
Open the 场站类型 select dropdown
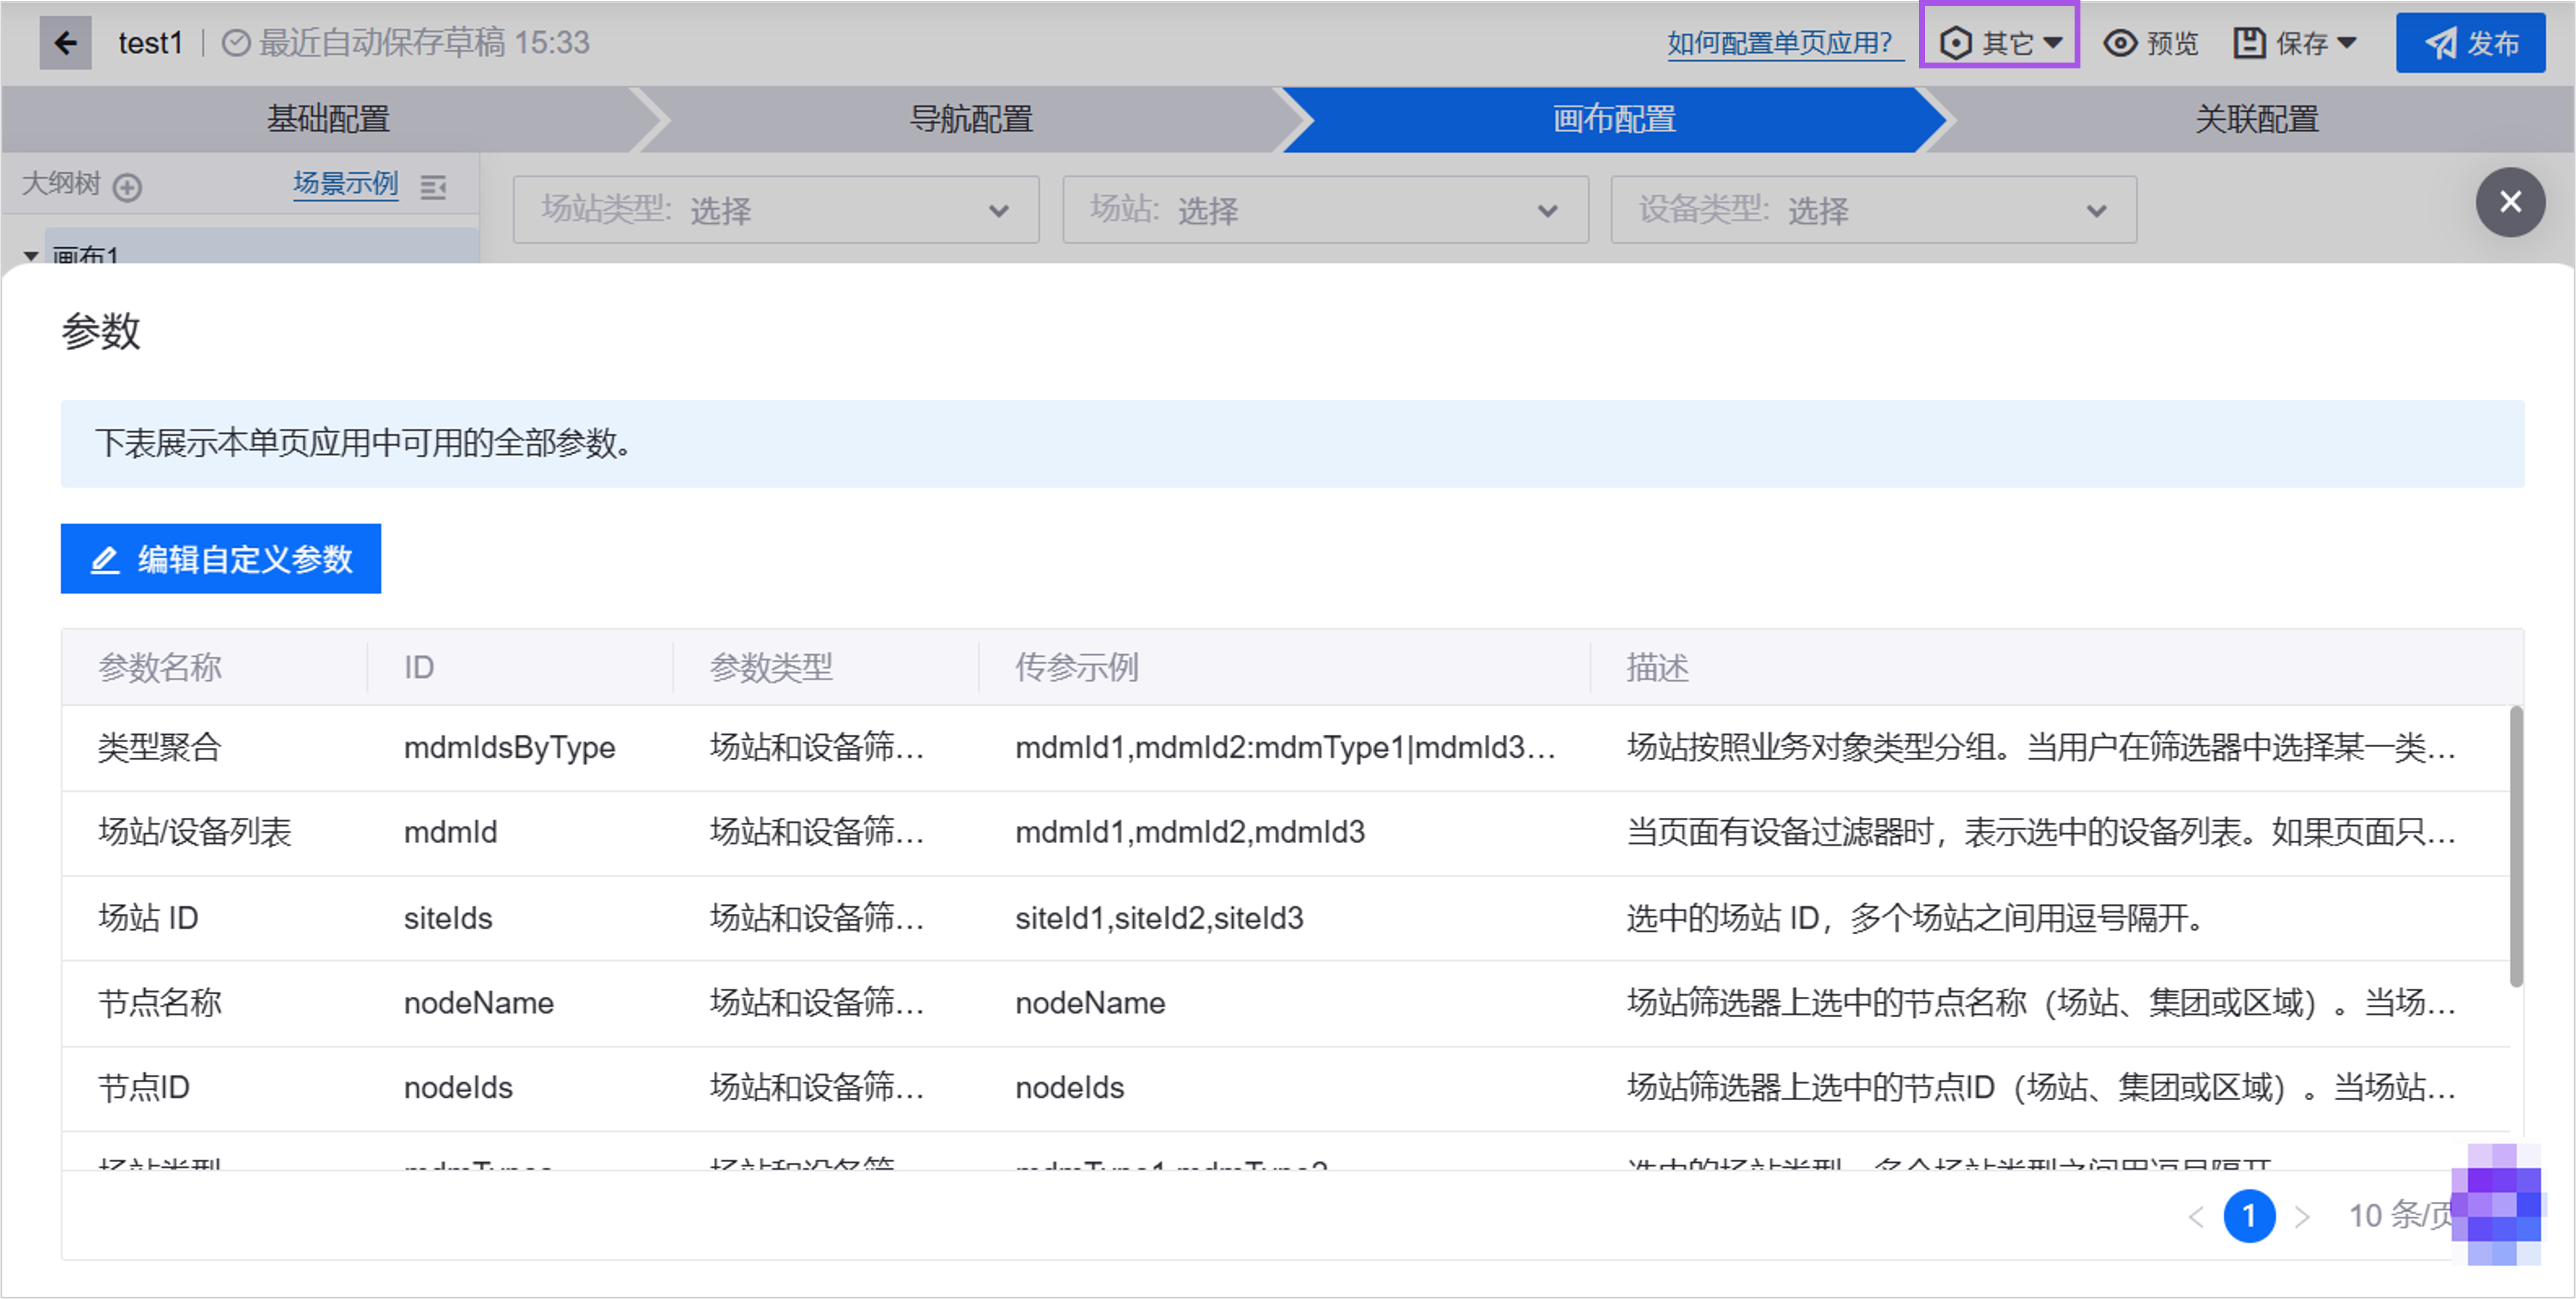[x=776, y=210]
